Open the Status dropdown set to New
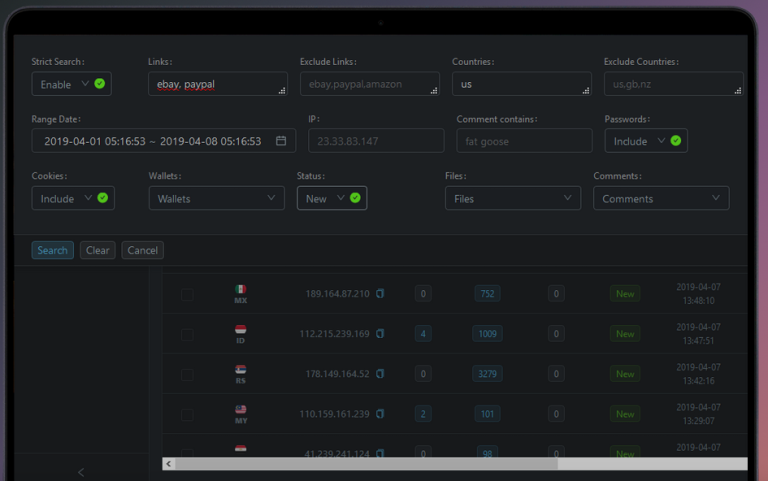The image size is (768, 481). 332,198
